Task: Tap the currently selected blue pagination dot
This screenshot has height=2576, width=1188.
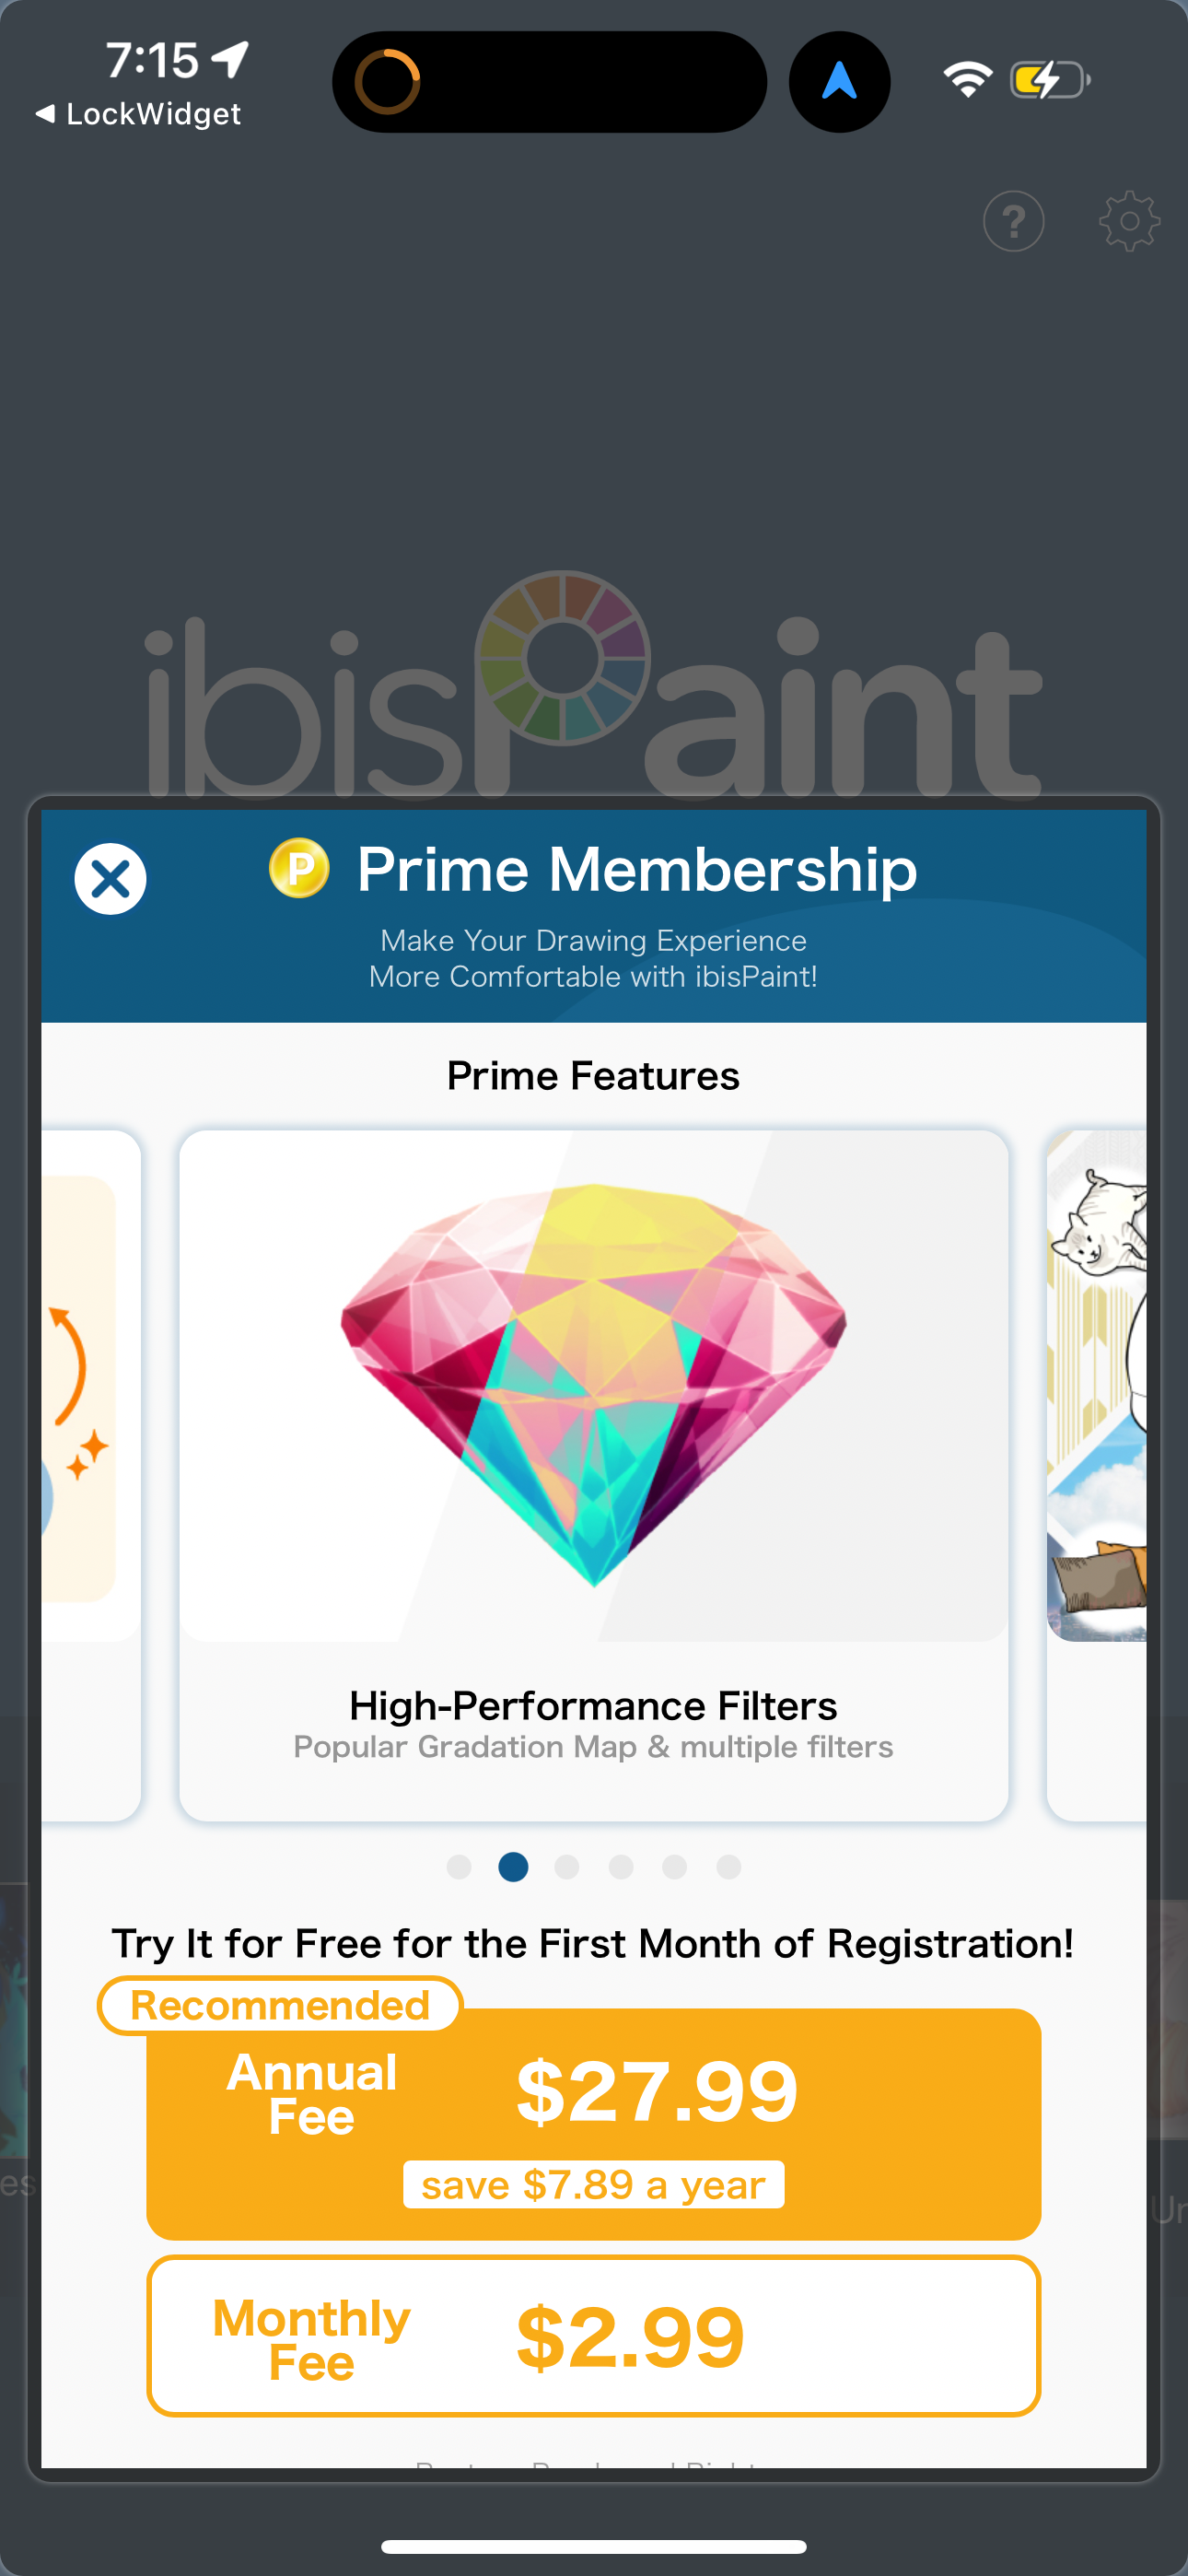Action: 513,1864
